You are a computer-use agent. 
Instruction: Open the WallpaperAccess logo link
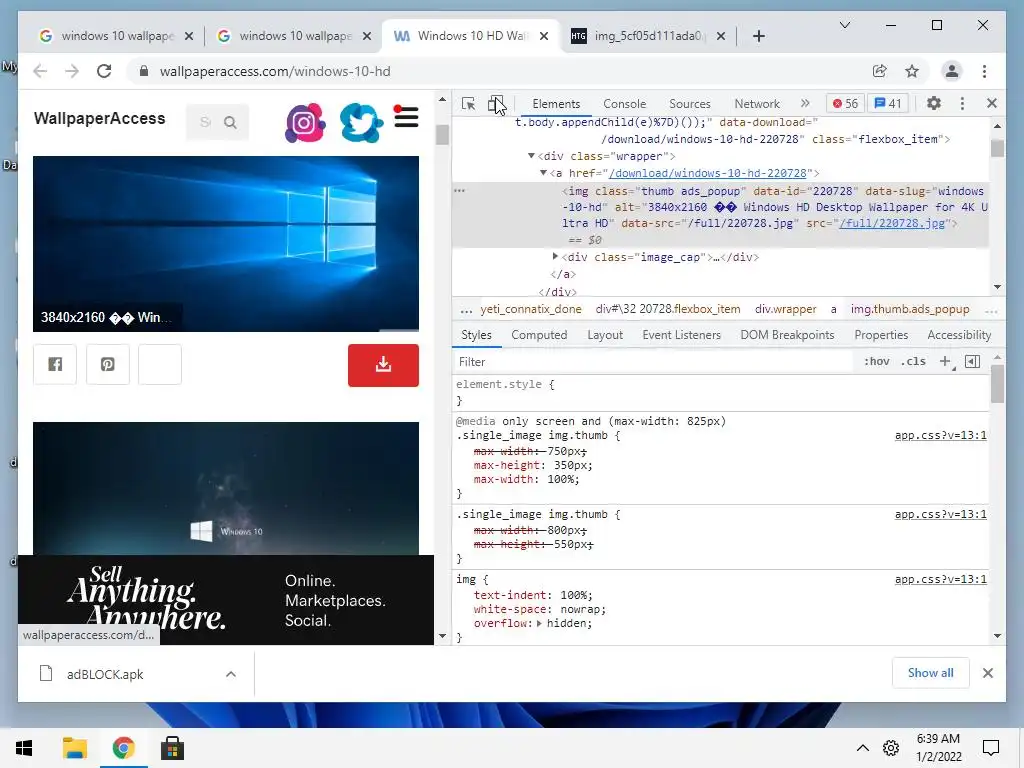[99, 118]
